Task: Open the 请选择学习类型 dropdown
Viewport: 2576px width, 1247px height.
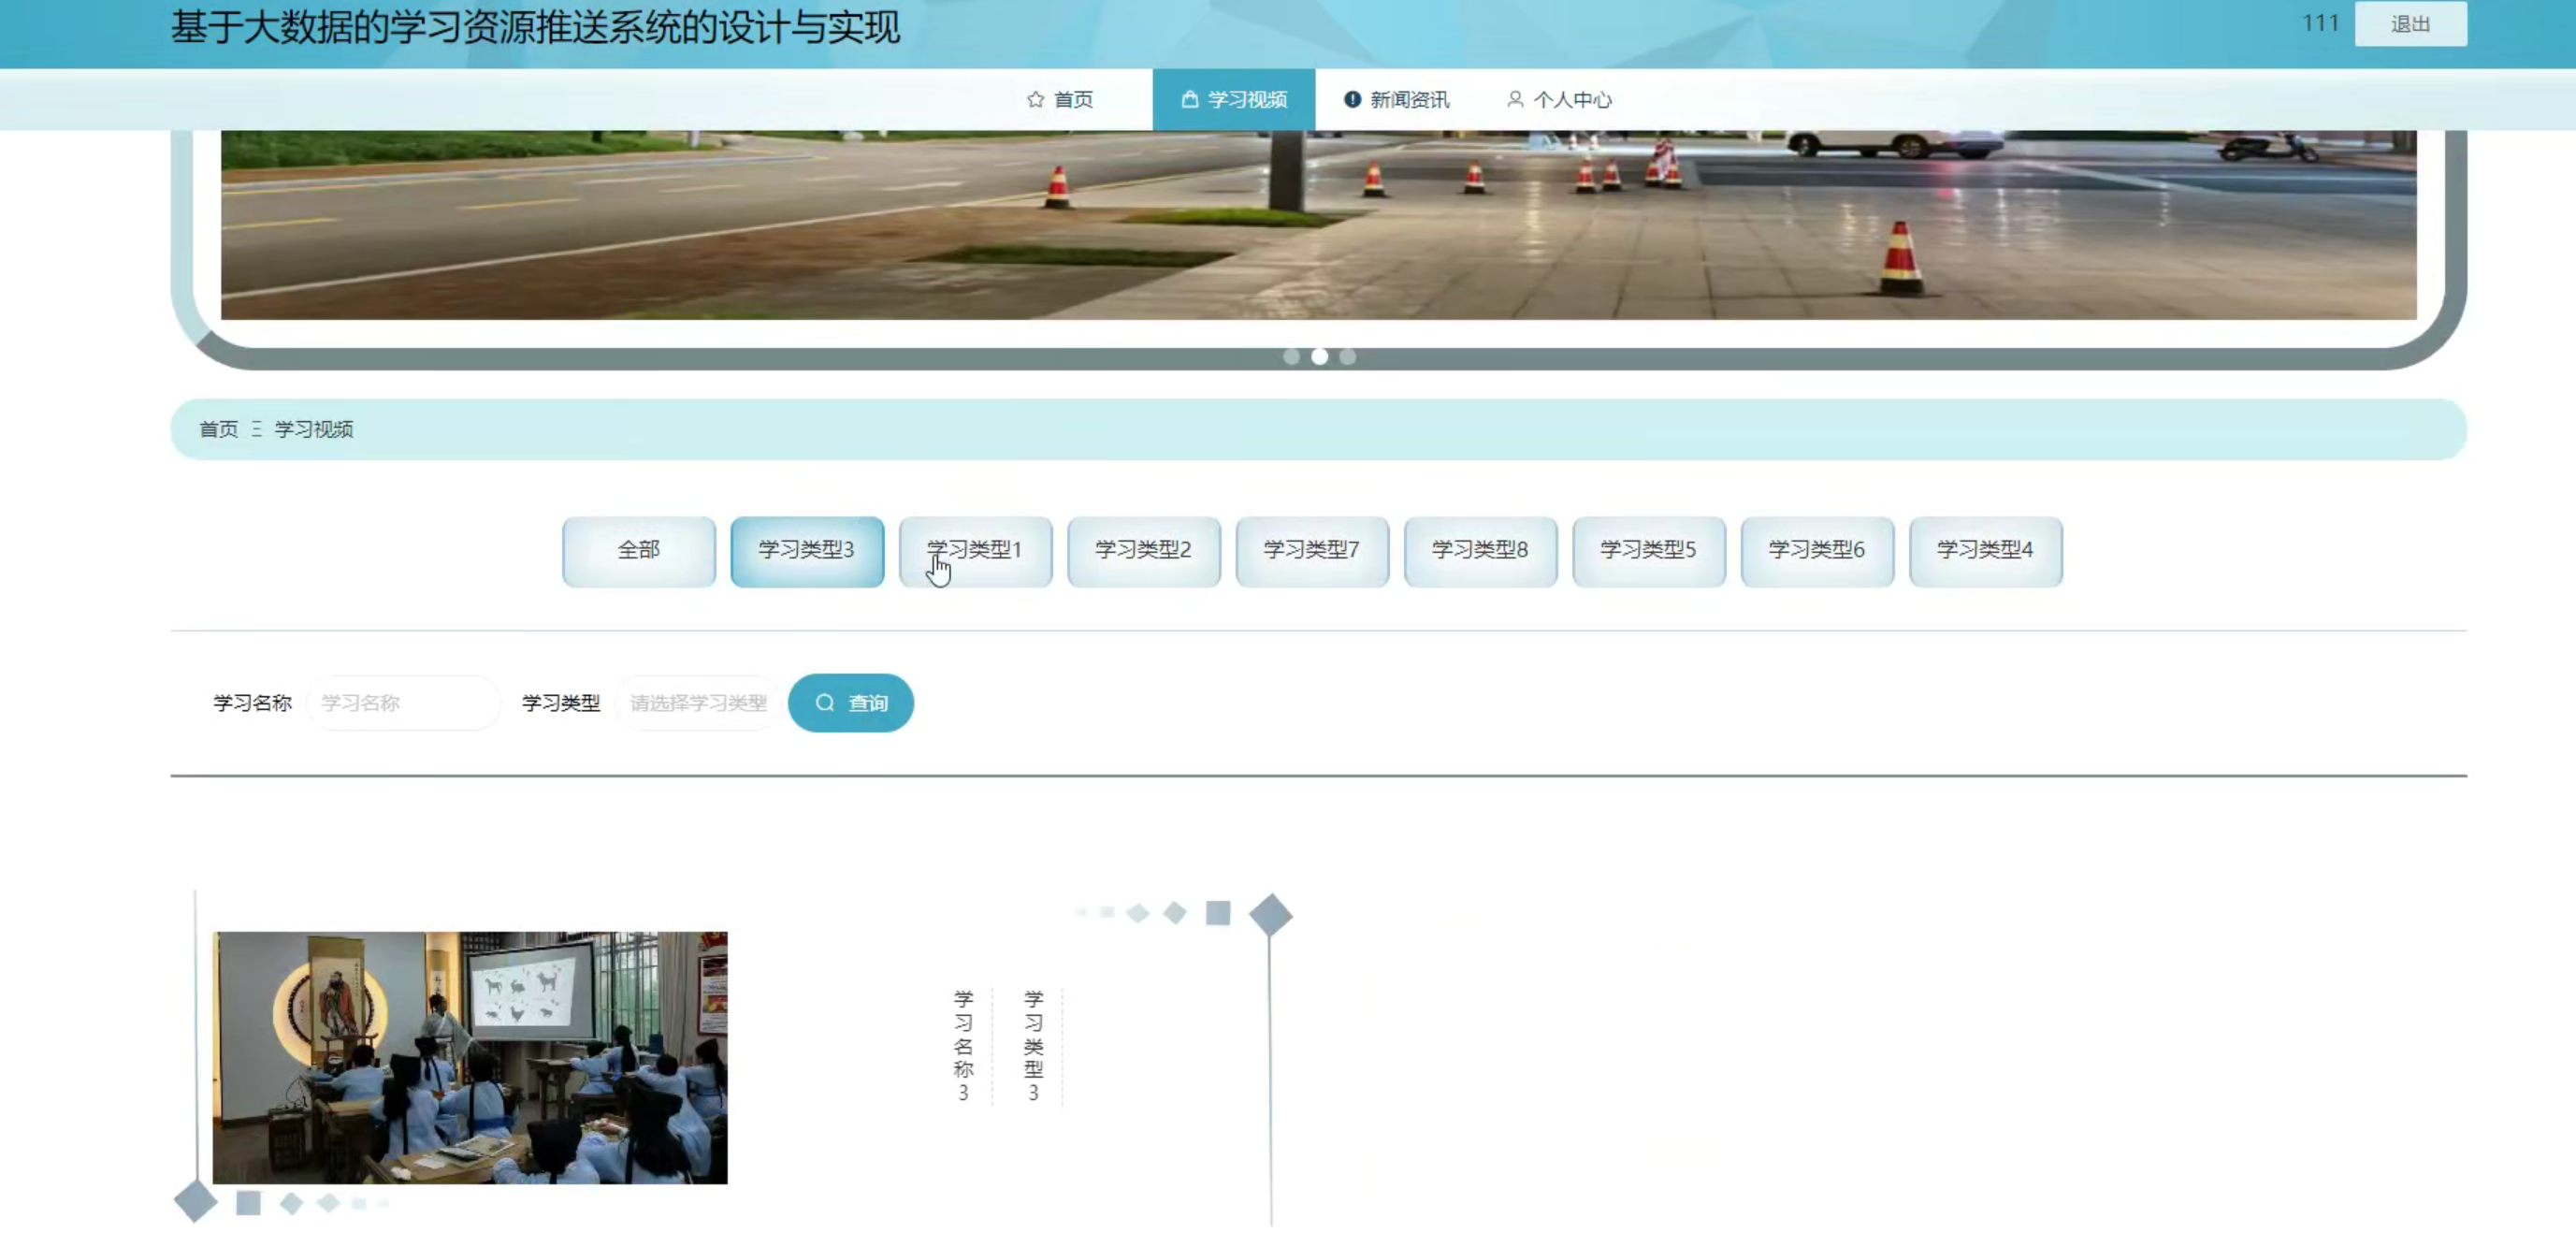Action: [x=698, y=703]
